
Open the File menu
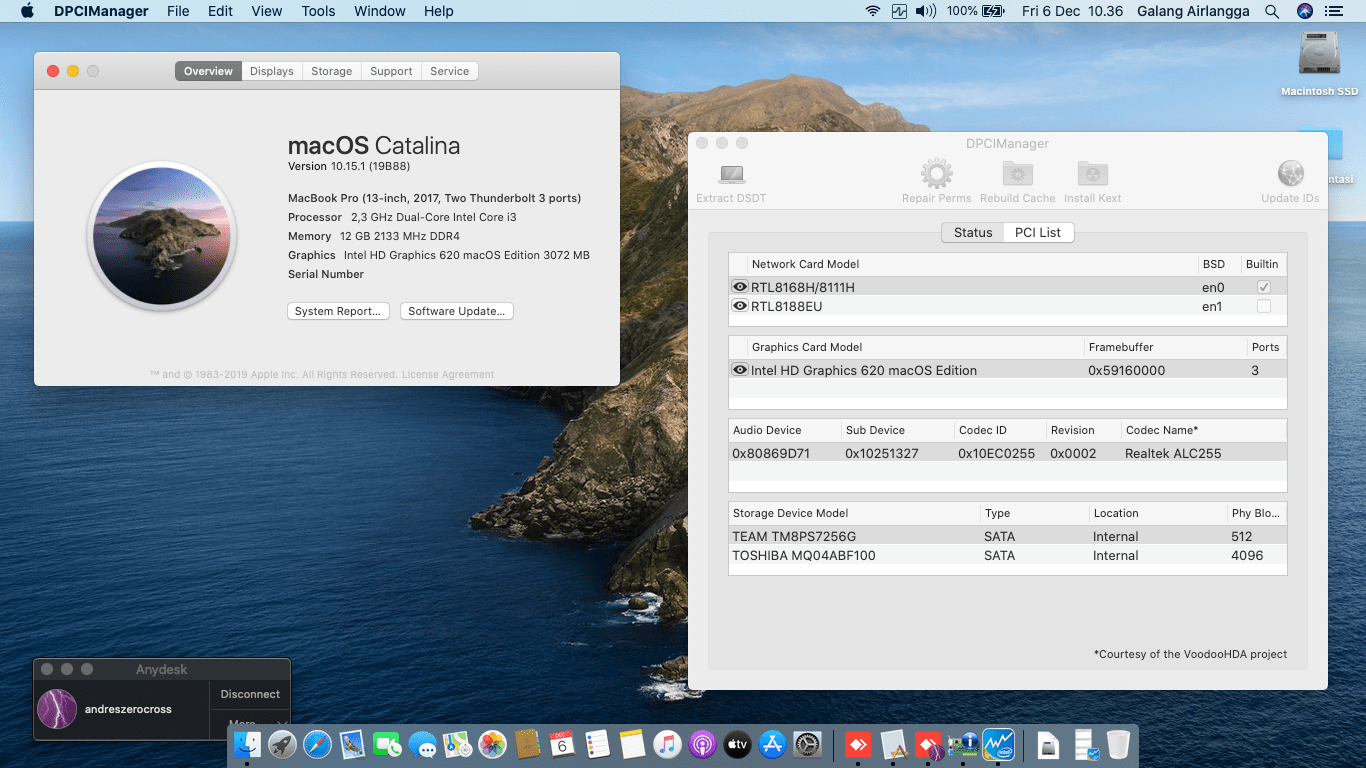point(178,11)
